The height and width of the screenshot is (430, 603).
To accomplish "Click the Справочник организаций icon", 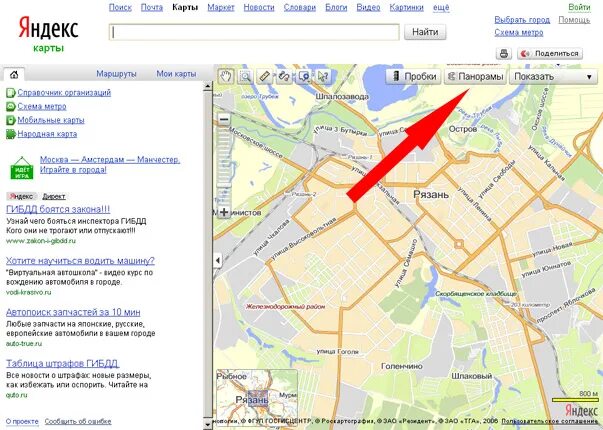I will (10, 93).
